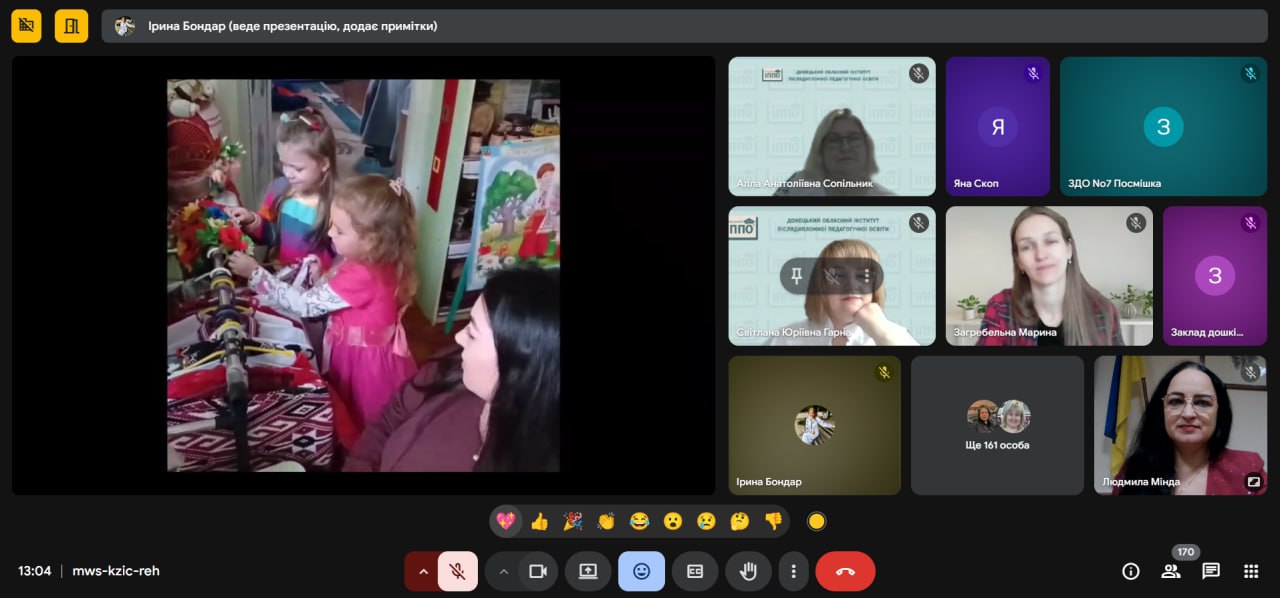Choose the yellow emoji skin tone

click(x=817, y=521)
